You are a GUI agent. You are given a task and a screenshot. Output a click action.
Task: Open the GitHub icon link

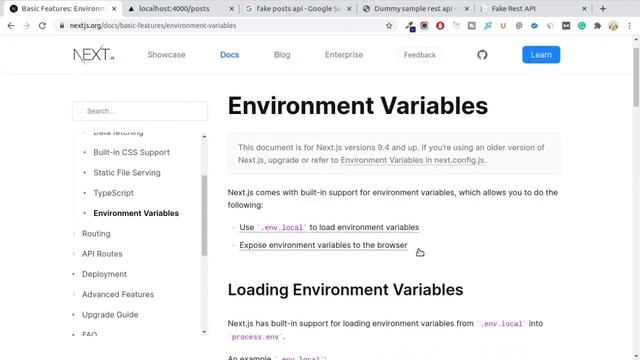tap(482, 55)
